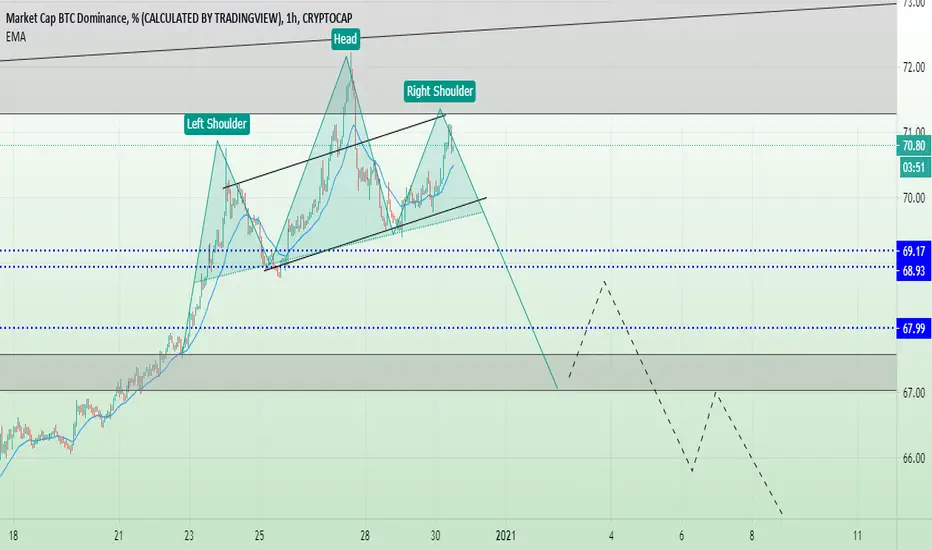
Task: Select the 69.17 horizontal level label
Action: [x=914, y=251]
